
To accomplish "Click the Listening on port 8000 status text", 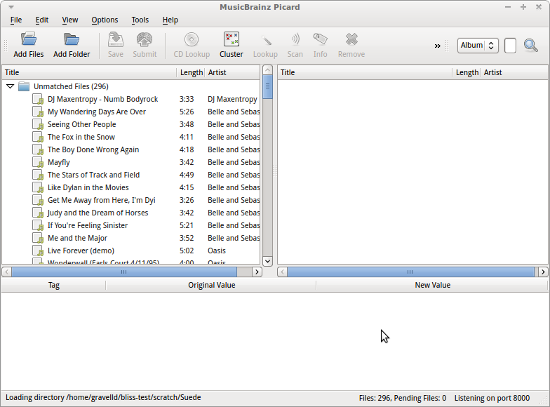I will [492, 398].
